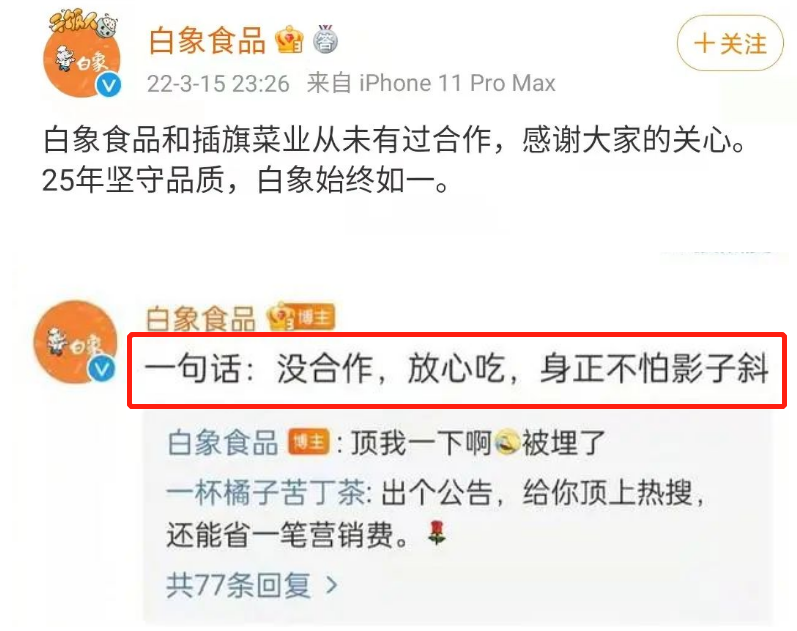Tap 来自 iPhone 11 Pro Max source label
Viewport: 797px width, 631px height.
(431, 83)
